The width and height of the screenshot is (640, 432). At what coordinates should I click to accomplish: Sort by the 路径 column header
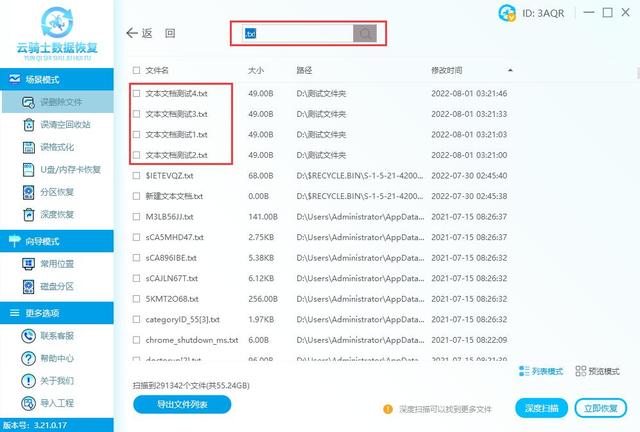[x=304, y=70]
